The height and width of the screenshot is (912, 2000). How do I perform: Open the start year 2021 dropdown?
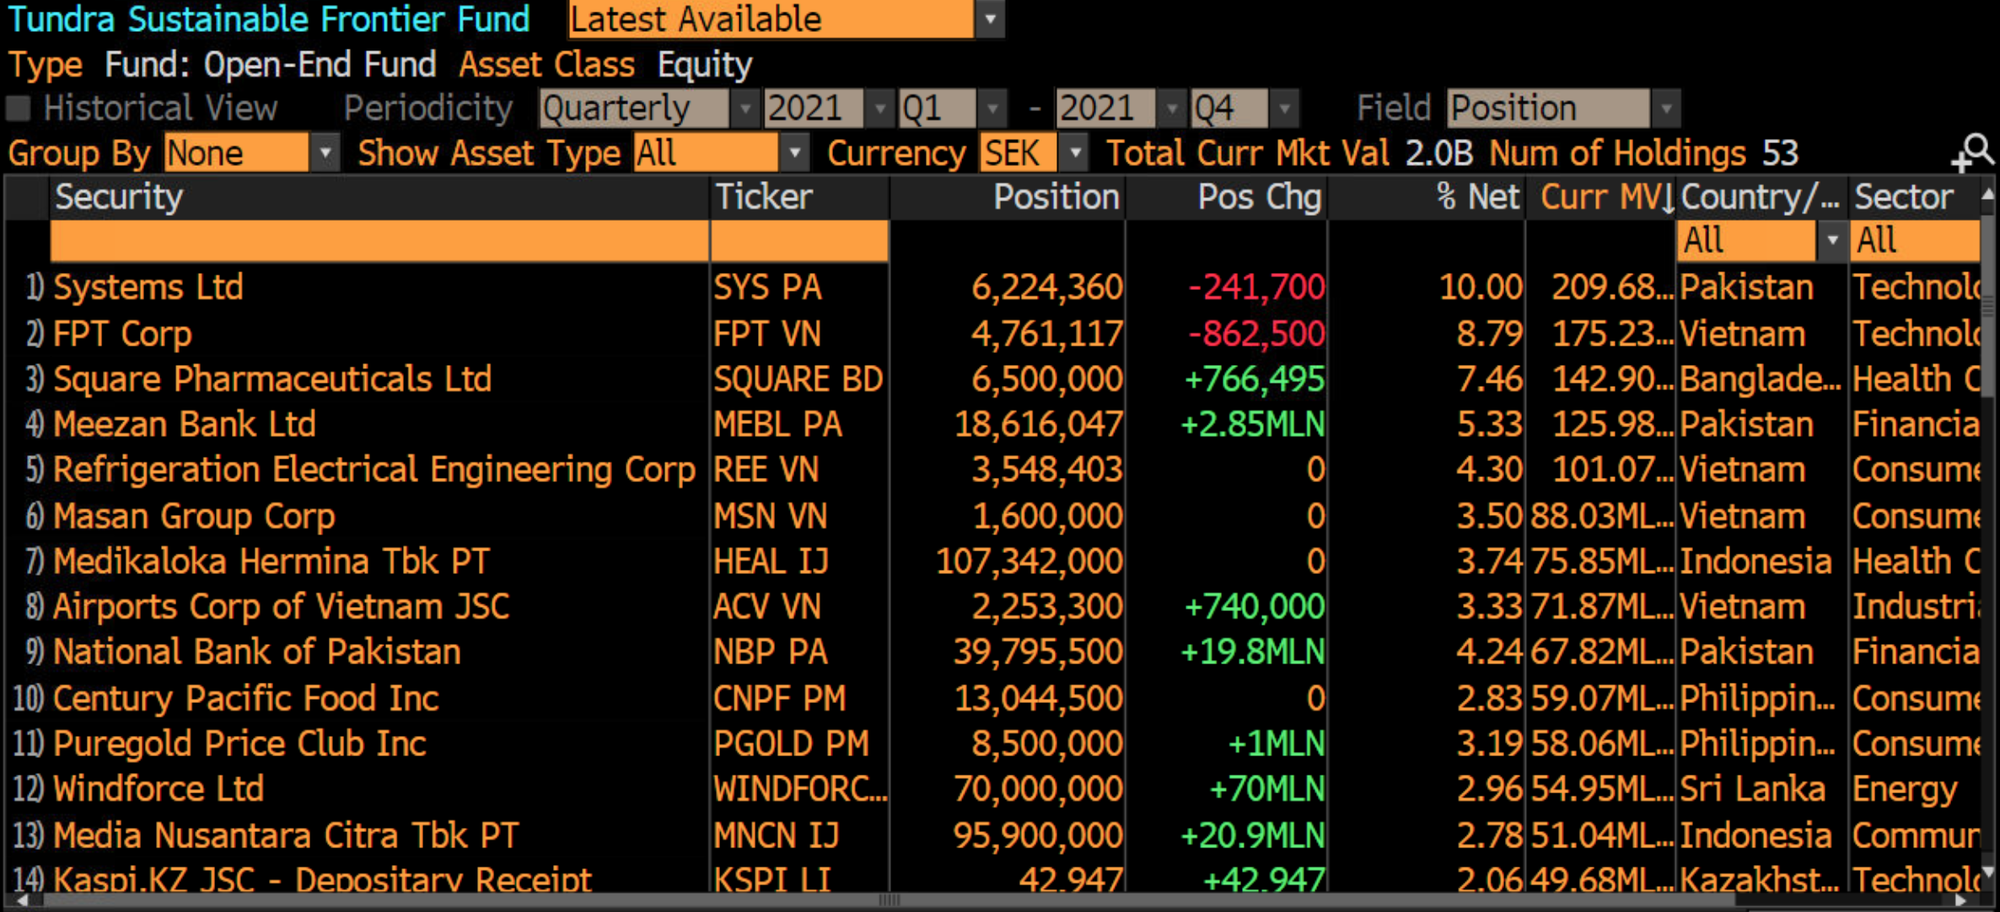coord(879,108)
